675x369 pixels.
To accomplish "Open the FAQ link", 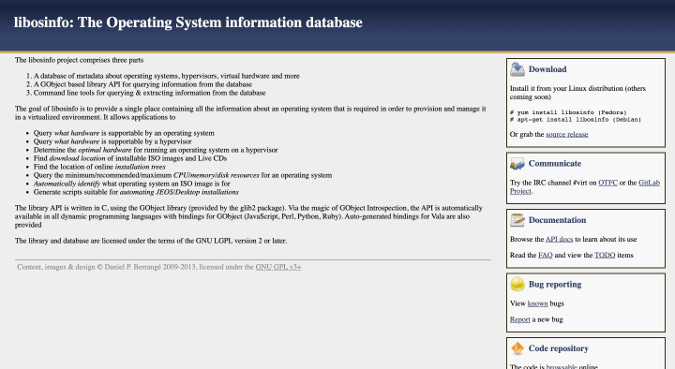I will coord(545,255).
